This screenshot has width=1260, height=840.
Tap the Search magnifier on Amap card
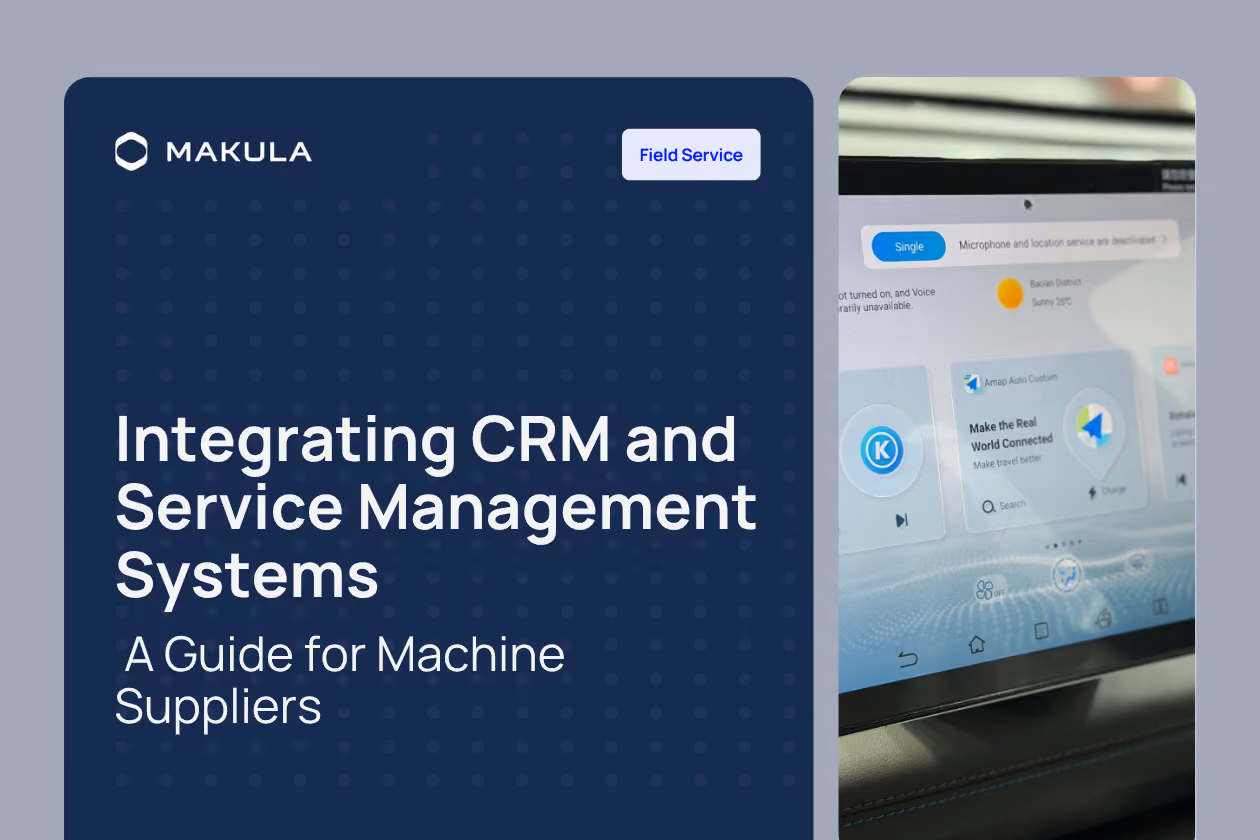[x=988, y=507]
